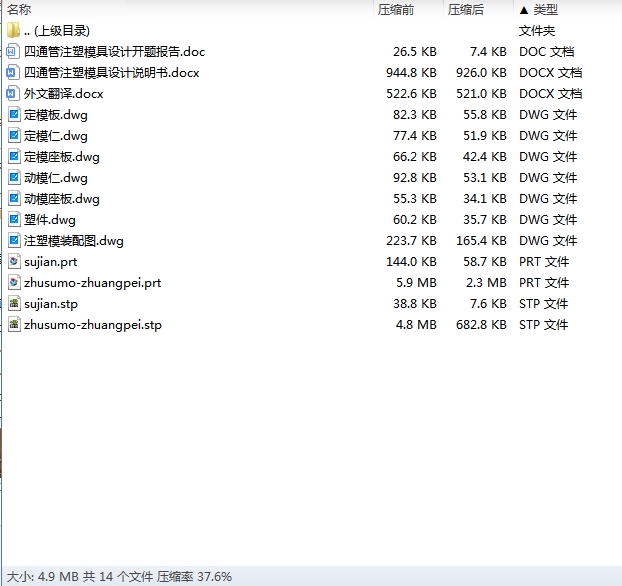Click the STP icon for sujian.stp
Screen dimensions: 622x586
pyautogui.click(x=14, y=304)
